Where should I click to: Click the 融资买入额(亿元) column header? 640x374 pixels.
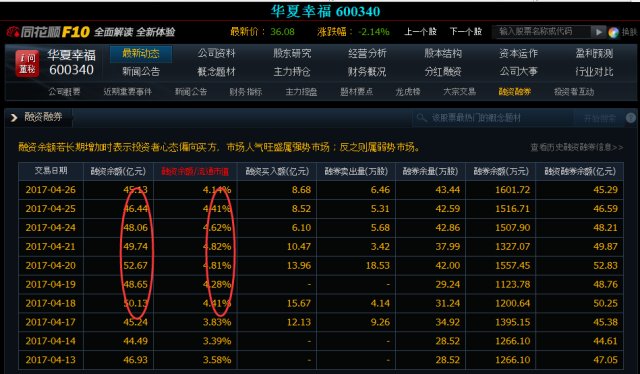[277, 171]
